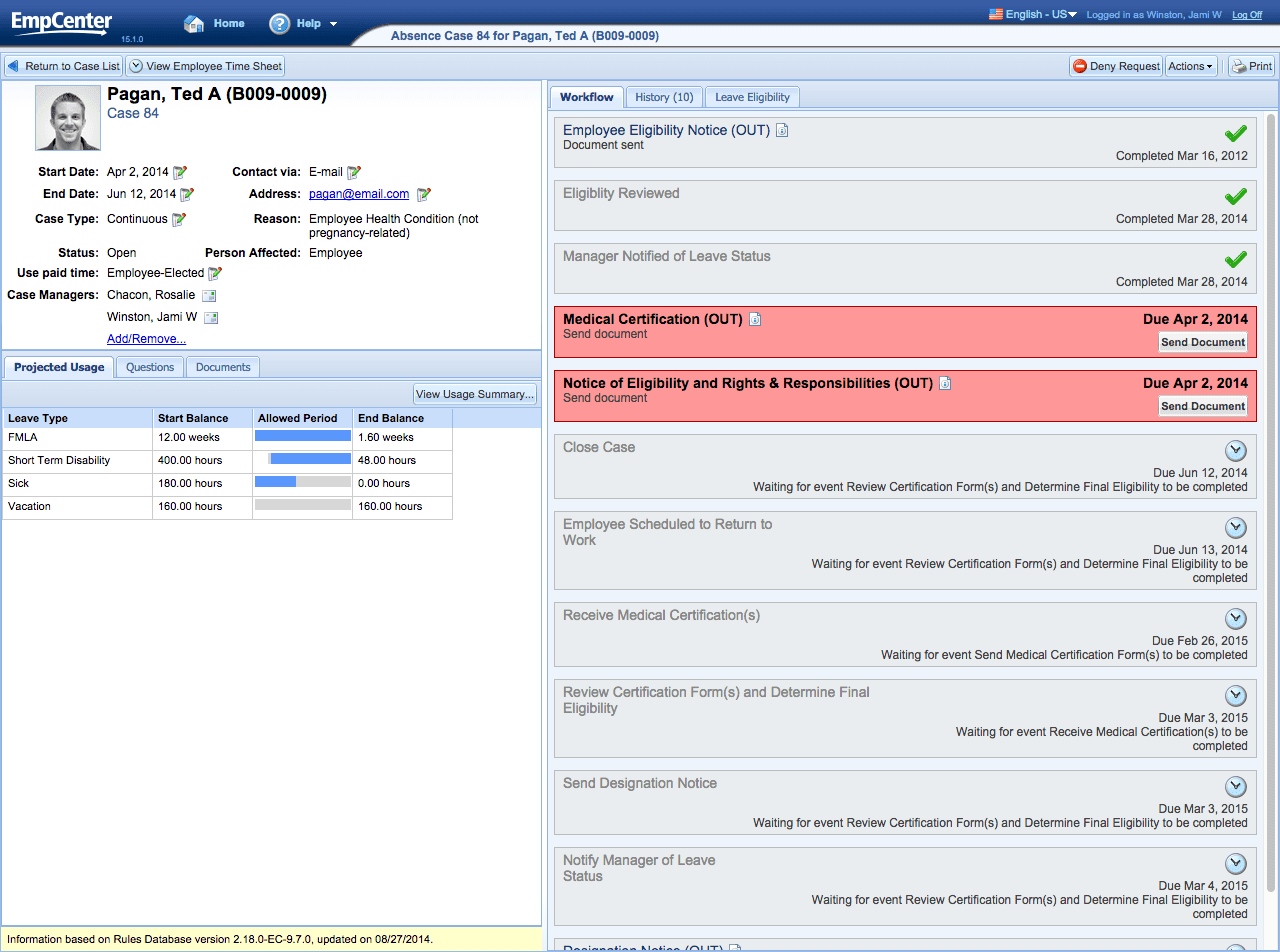Click the edit pencil next to pagan@email.com

point(423,194)
